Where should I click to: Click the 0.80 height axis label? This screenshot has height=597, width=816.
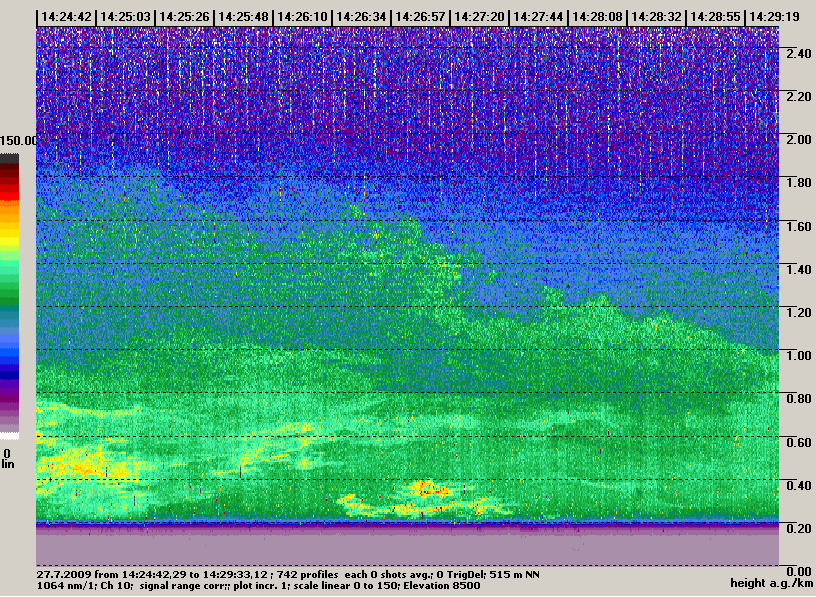click(x=799, y=399)
